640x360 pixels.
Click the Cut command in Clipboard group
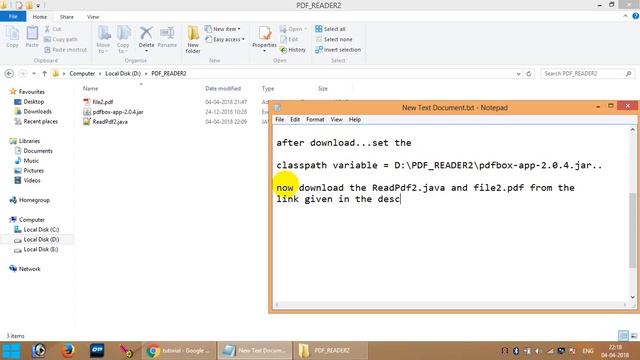pyautogui.click(x=53, y=29)
